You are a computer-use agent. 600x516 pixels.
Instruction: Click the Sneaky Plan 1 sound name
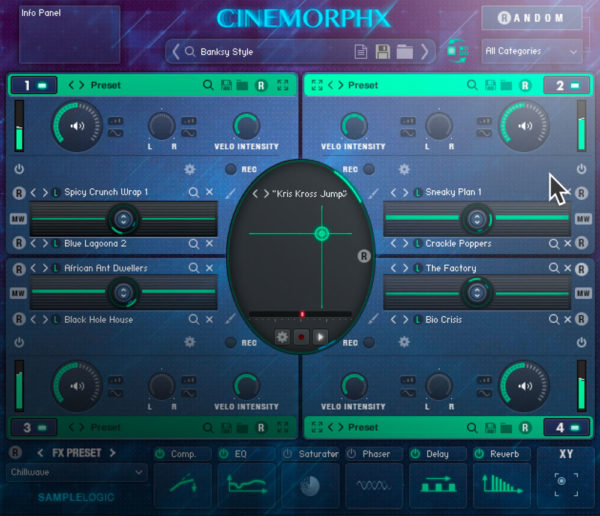(x=453, y=192)
